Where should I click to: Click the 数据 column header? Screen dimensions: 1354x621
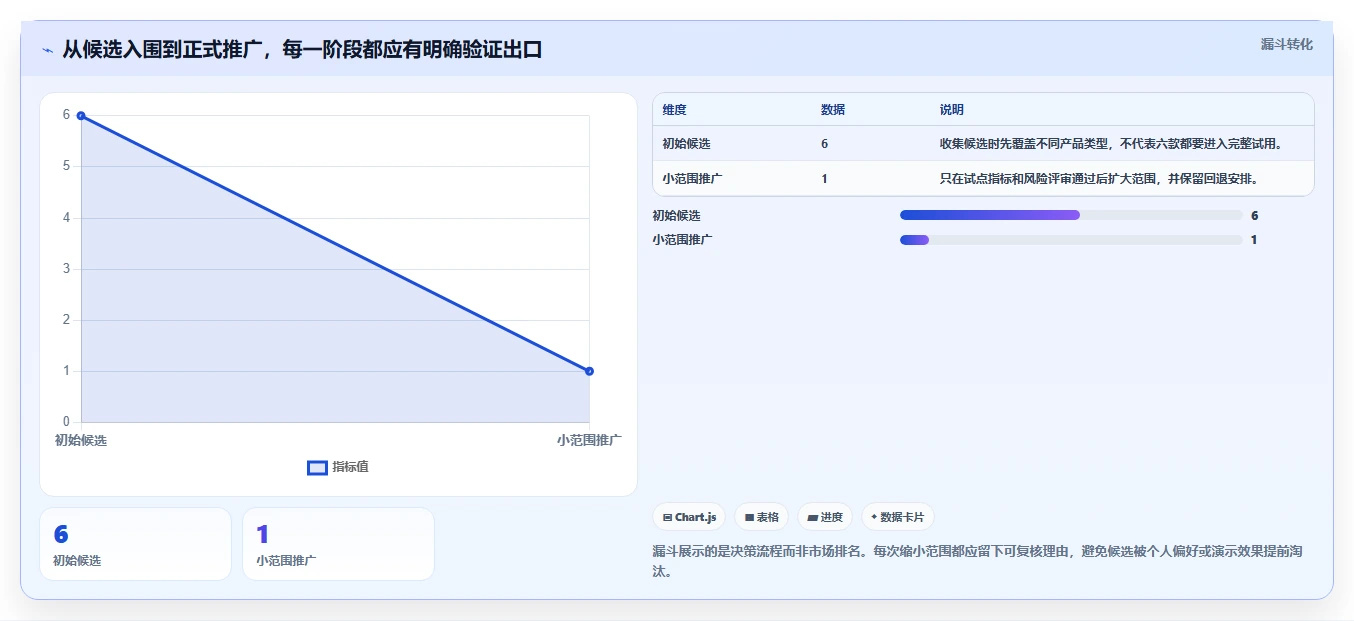coord(833,110)
